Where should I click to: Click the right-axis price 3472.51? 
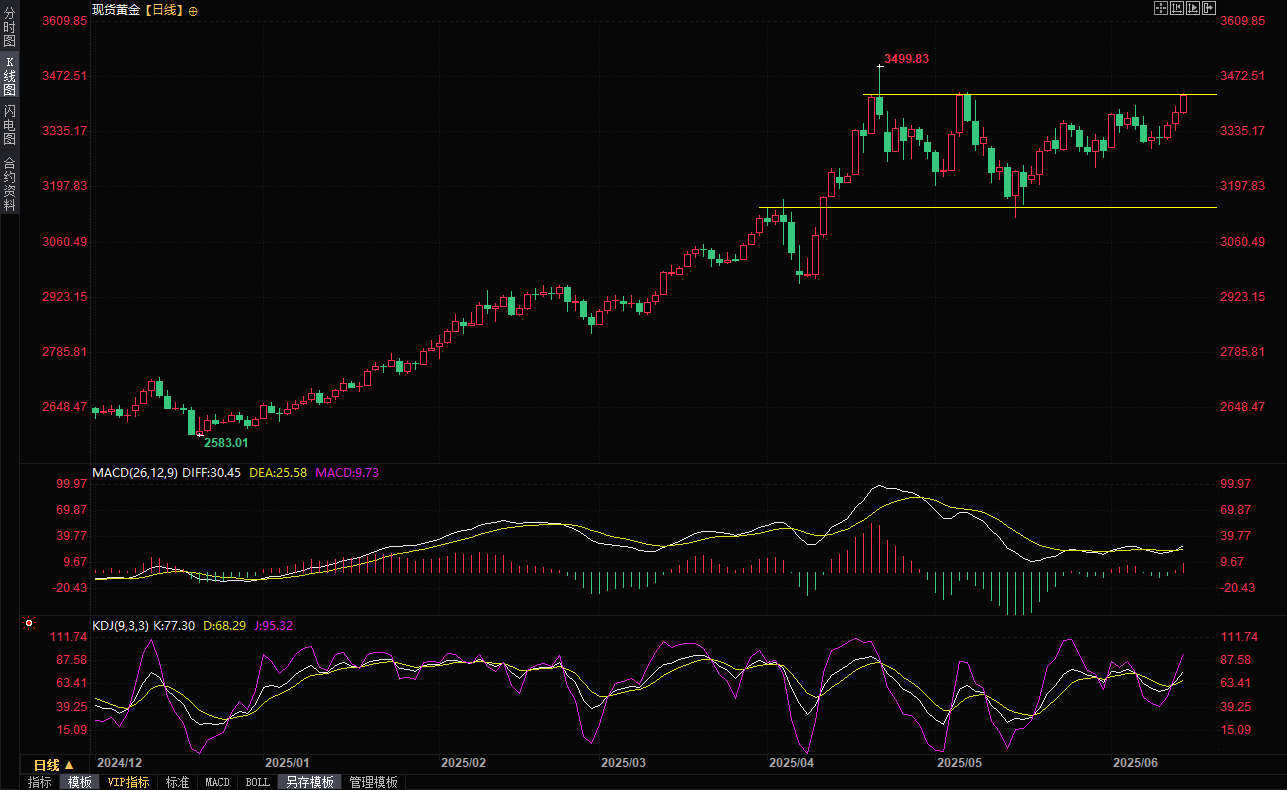(x=1243, y=76)
